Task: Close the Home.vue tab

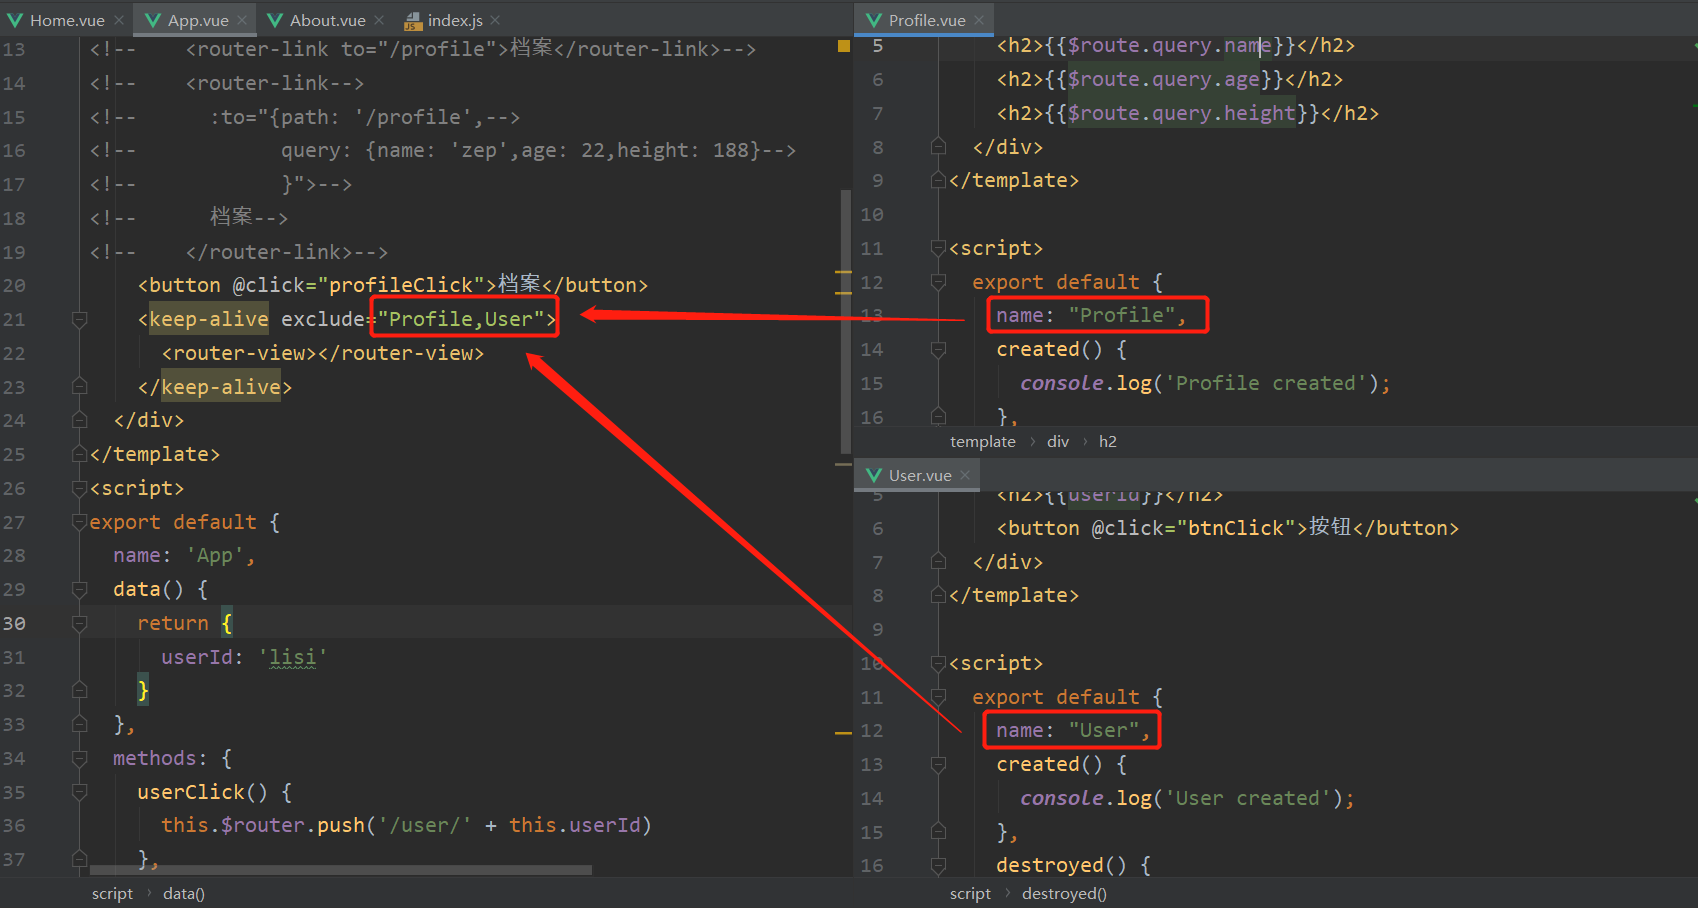Action: (118, 20)
